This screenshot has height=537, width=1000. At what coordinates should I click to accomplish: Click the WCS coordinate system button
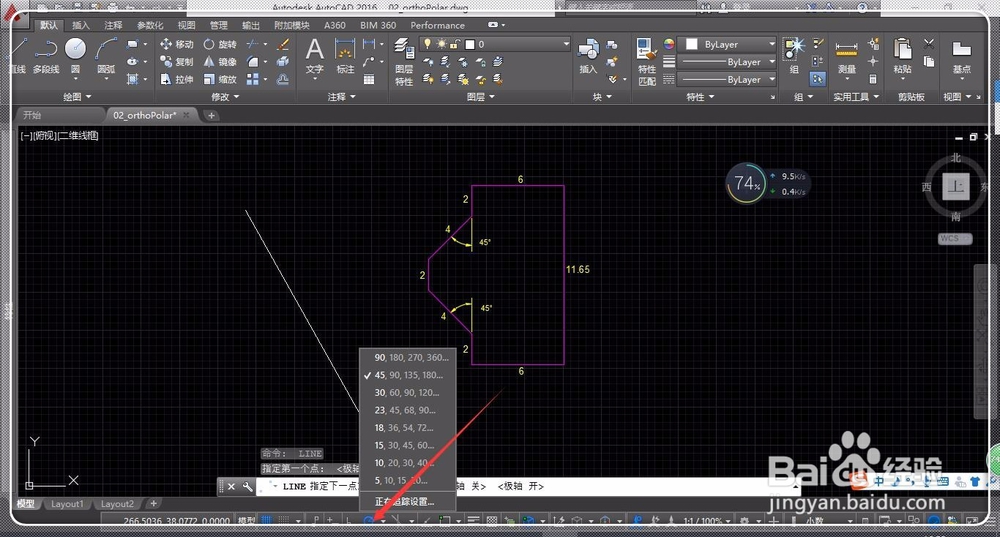(954, 239)
